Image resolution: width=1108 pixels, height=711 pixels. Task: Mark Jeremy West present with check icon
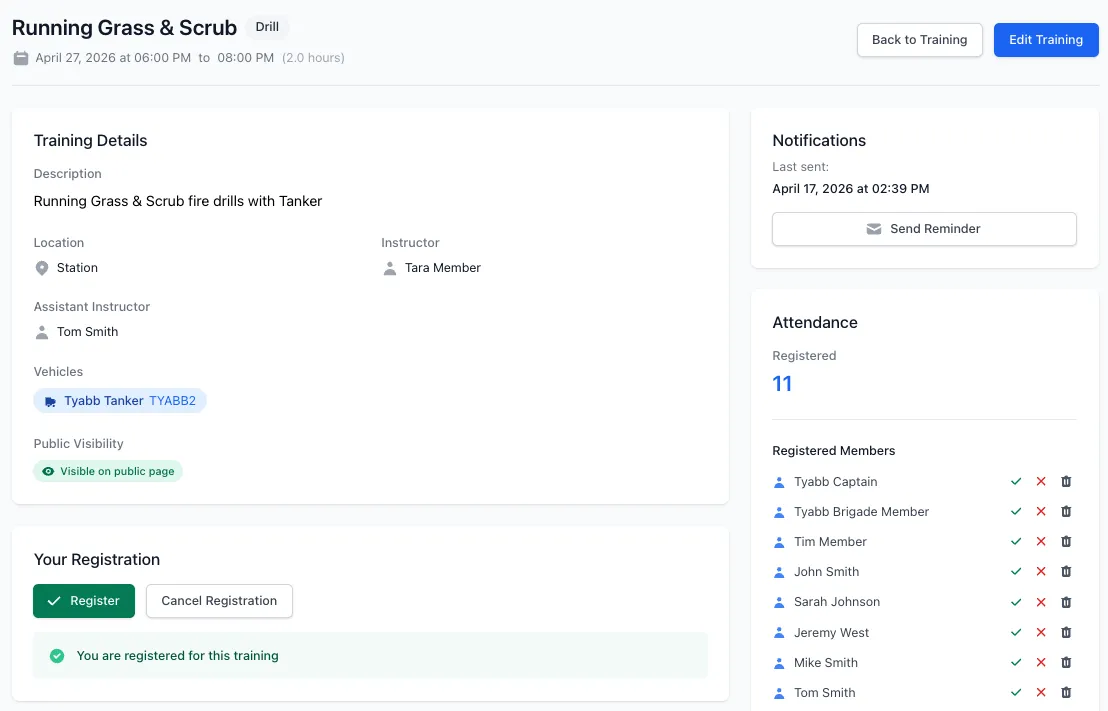[x=1015, y=633]
